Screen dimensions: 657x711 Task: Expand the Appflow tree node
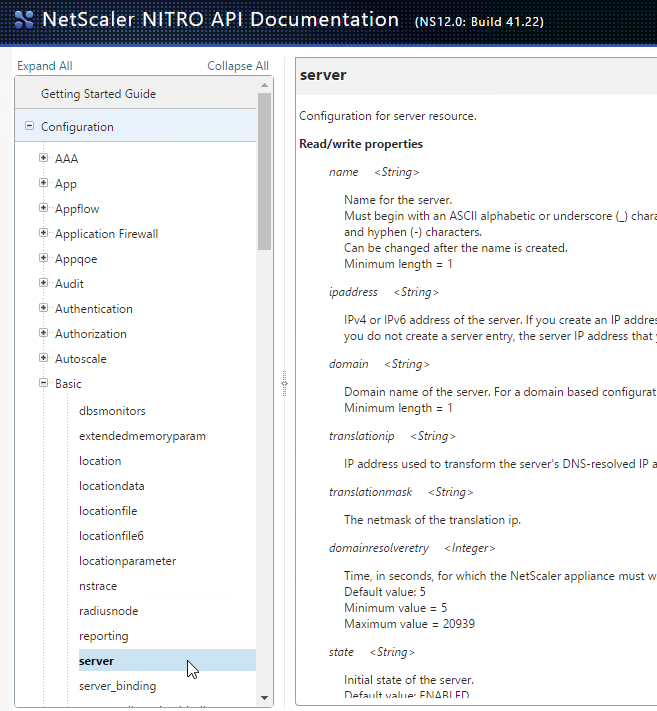44,208
